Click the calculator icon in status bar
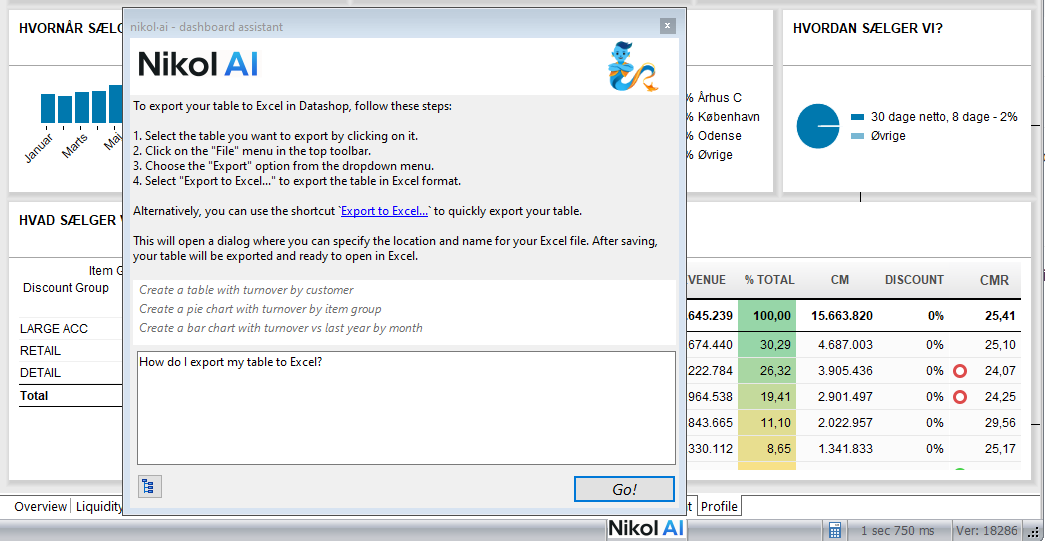Image resolution: width=1045 pixels, height=541 pixels. [834, 530]
